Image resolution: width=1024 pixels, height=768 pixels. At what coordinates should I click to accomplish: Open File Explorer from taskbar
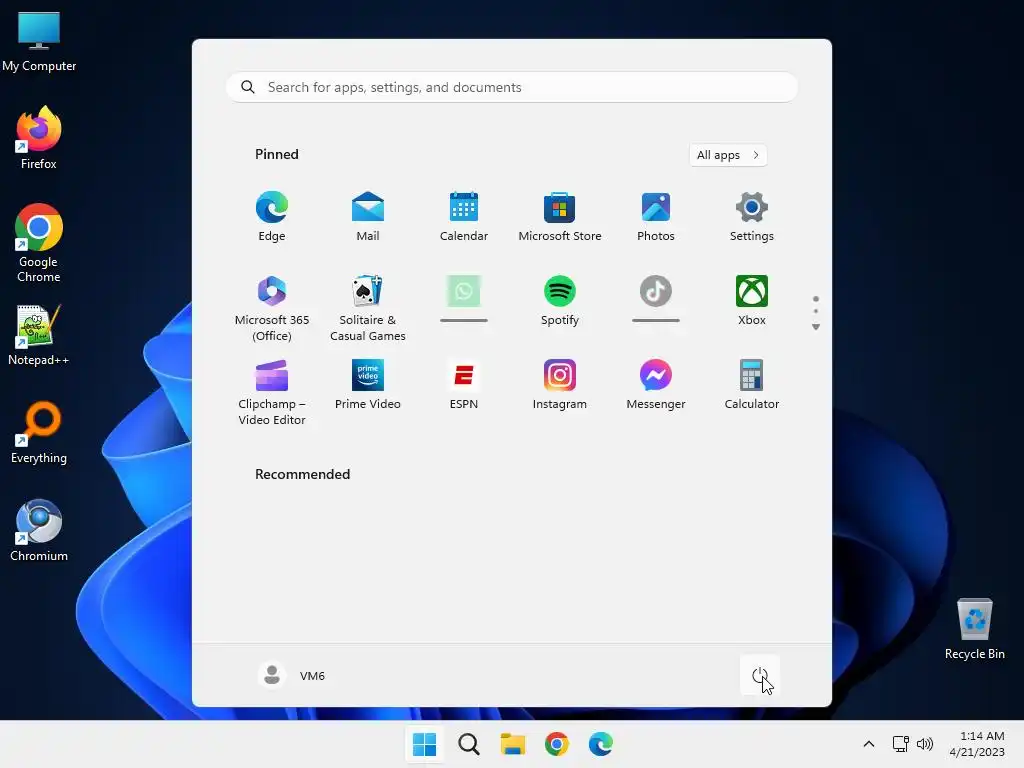tap(513, 744)
